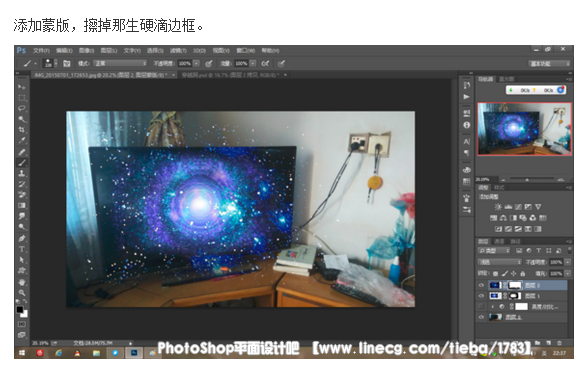Select the Clone Stamp tool

coord(22,173)
